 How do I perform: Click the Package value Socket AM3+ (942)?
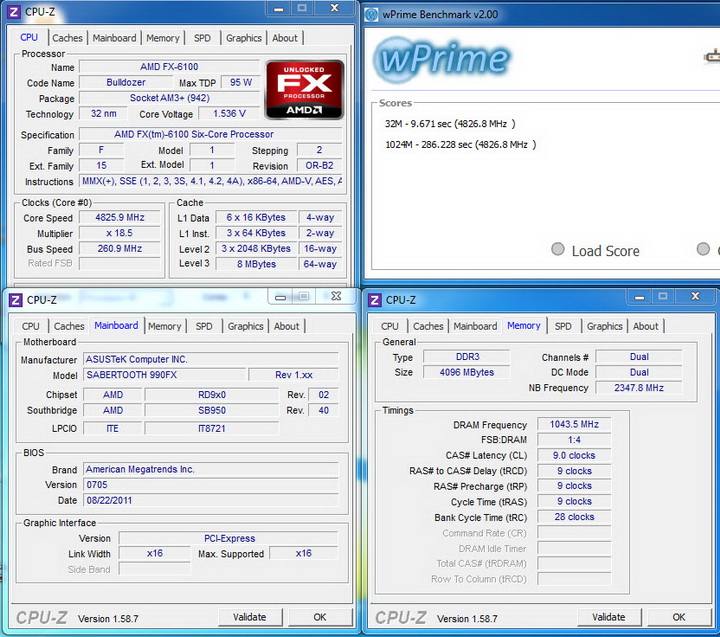(x=169, y=98)
